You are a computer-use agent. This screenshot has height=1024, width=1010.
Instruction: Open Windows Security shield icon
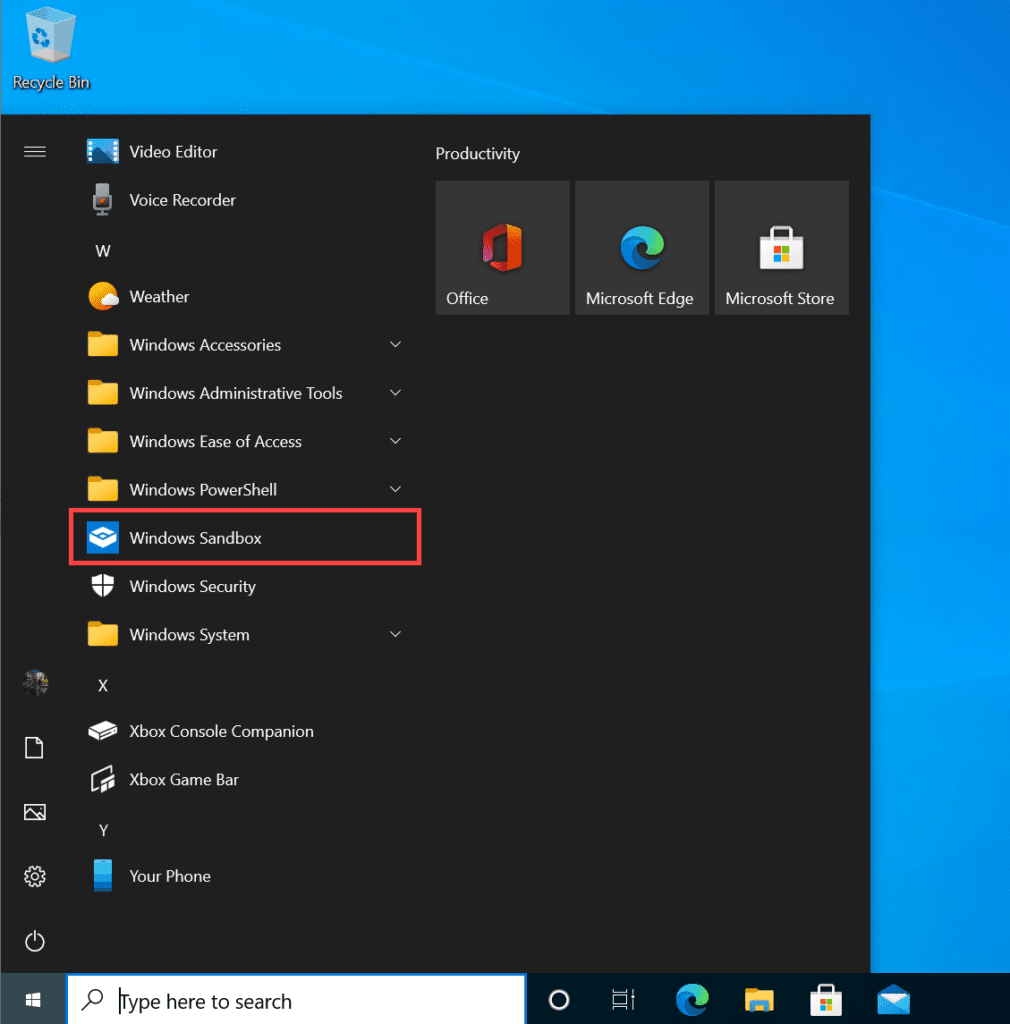[103, 586]
